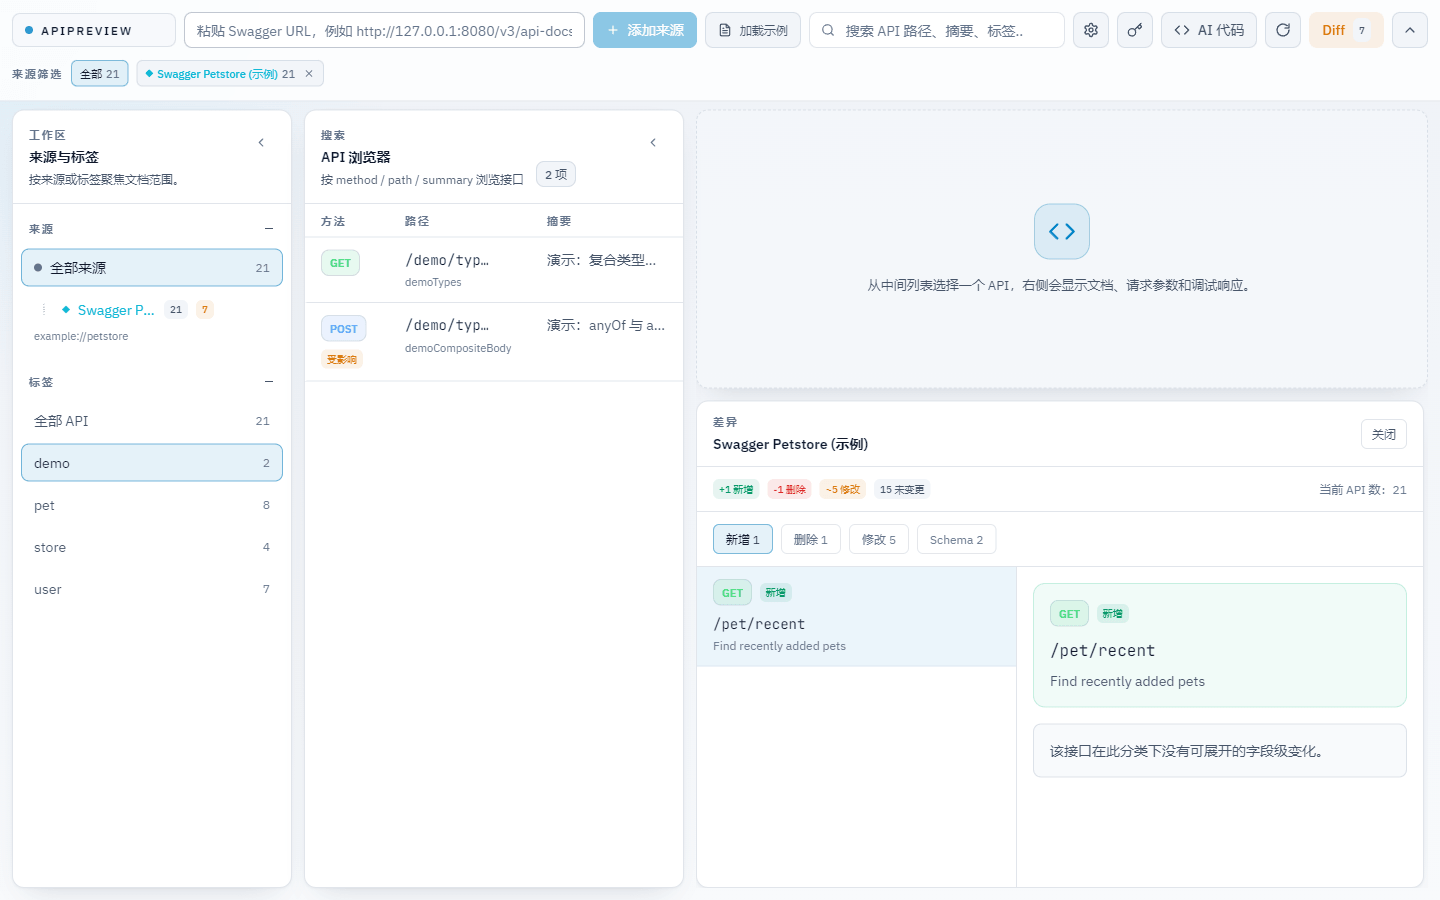This screenshot has width=1440, height=900.
Task: Click the ~5 修改 summary badge
Action: (x=843, y=490)
